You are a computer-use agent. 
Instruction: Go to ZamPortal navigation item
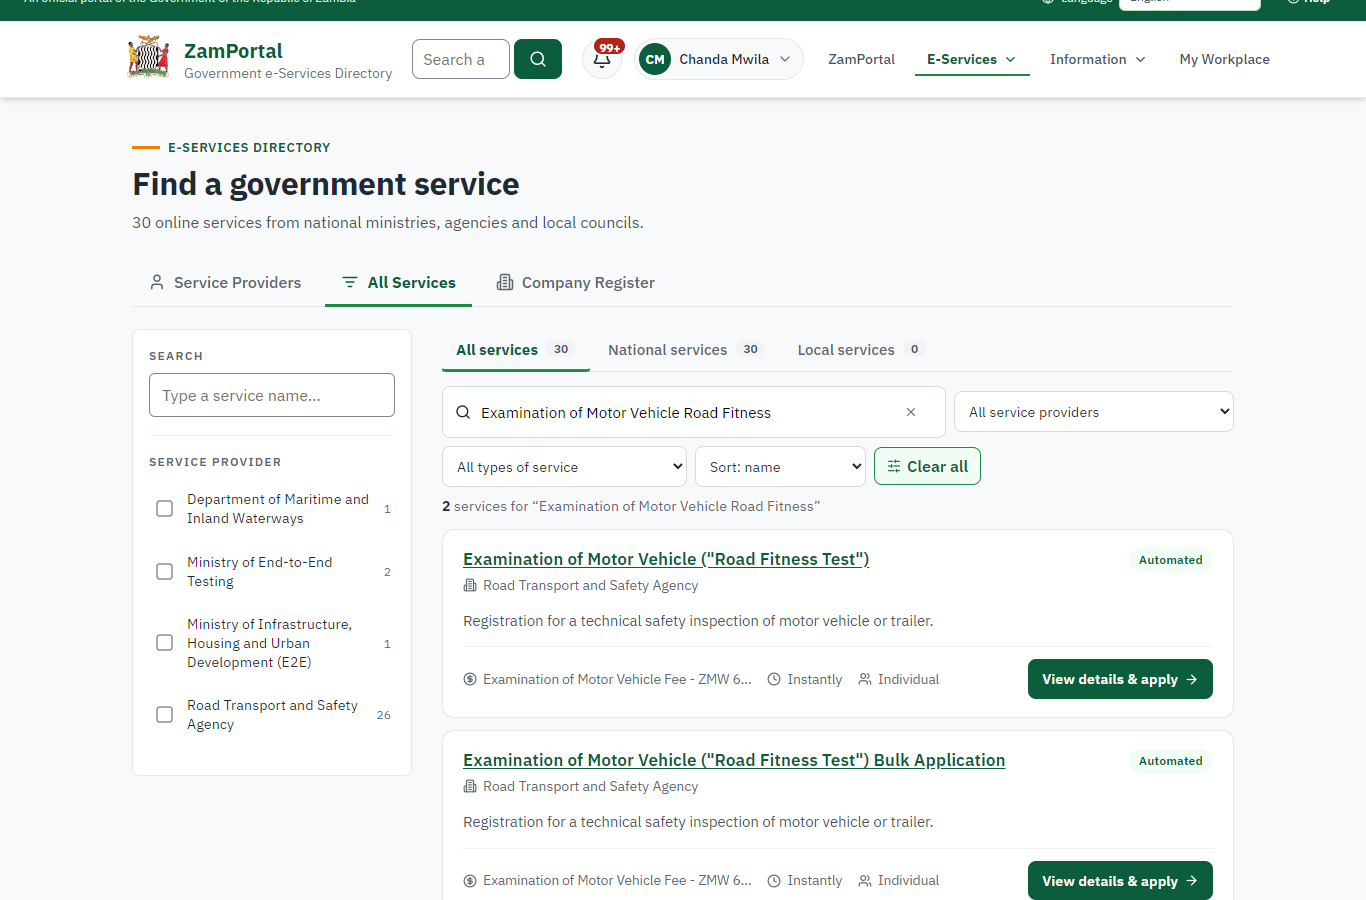[x=861, y=59]
